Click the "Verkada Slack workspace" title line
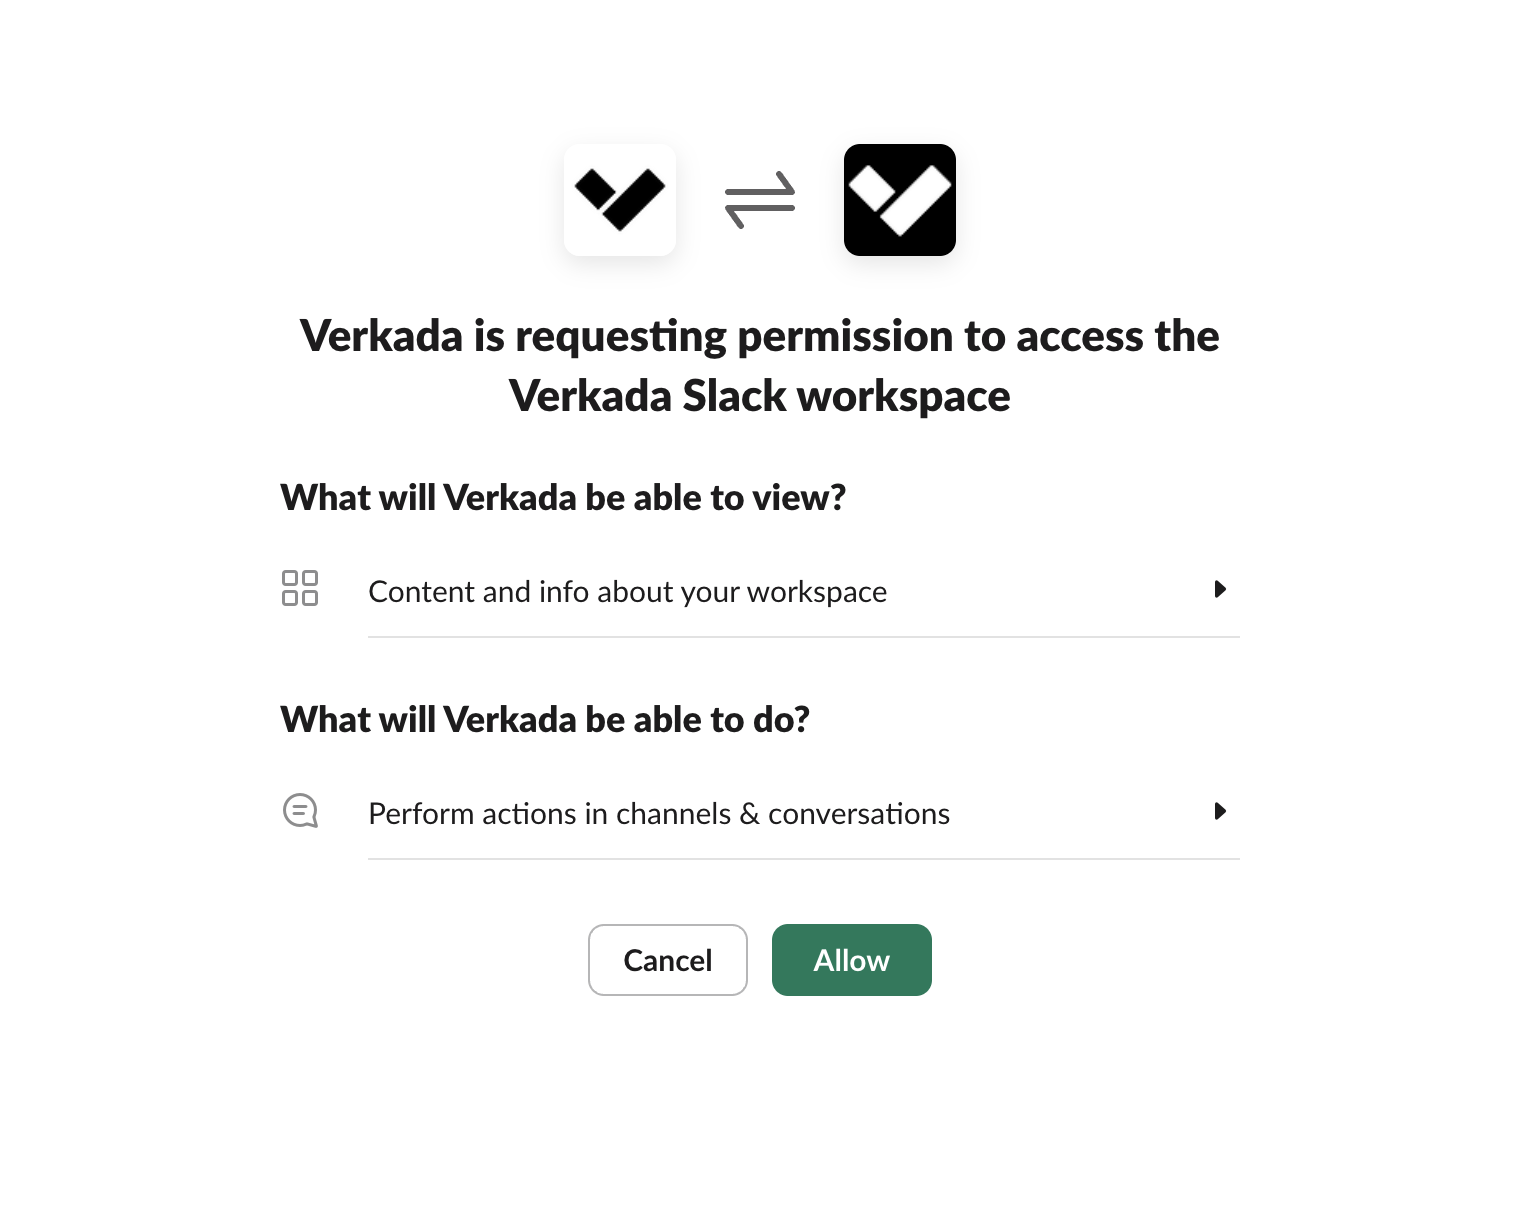1524x1222 pixels. coord(759,397)
